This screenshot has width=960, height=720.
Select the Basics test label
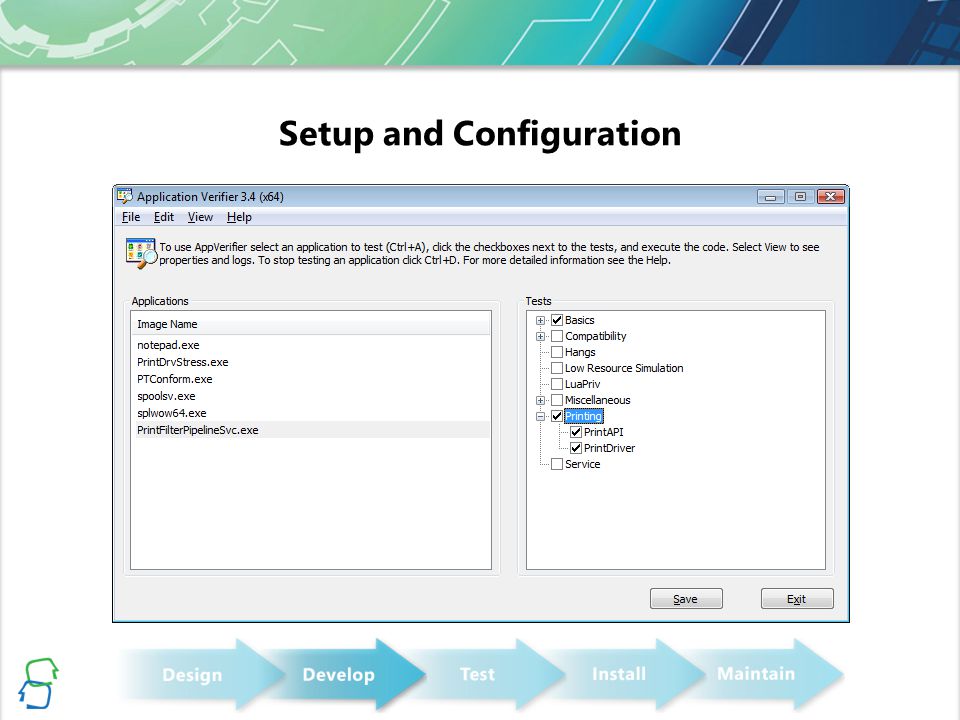point(579,320)
